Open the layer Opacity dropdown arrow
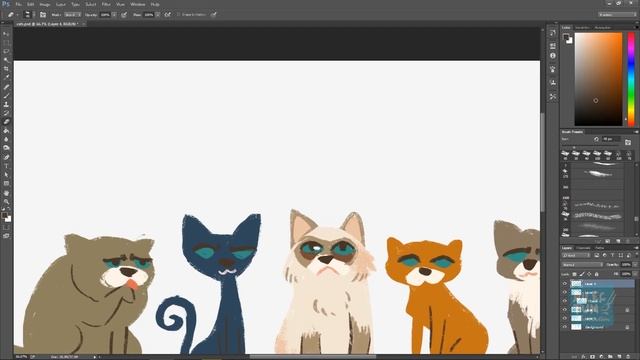This screenshot has width=640, height=360. click(x=635, y=265)
